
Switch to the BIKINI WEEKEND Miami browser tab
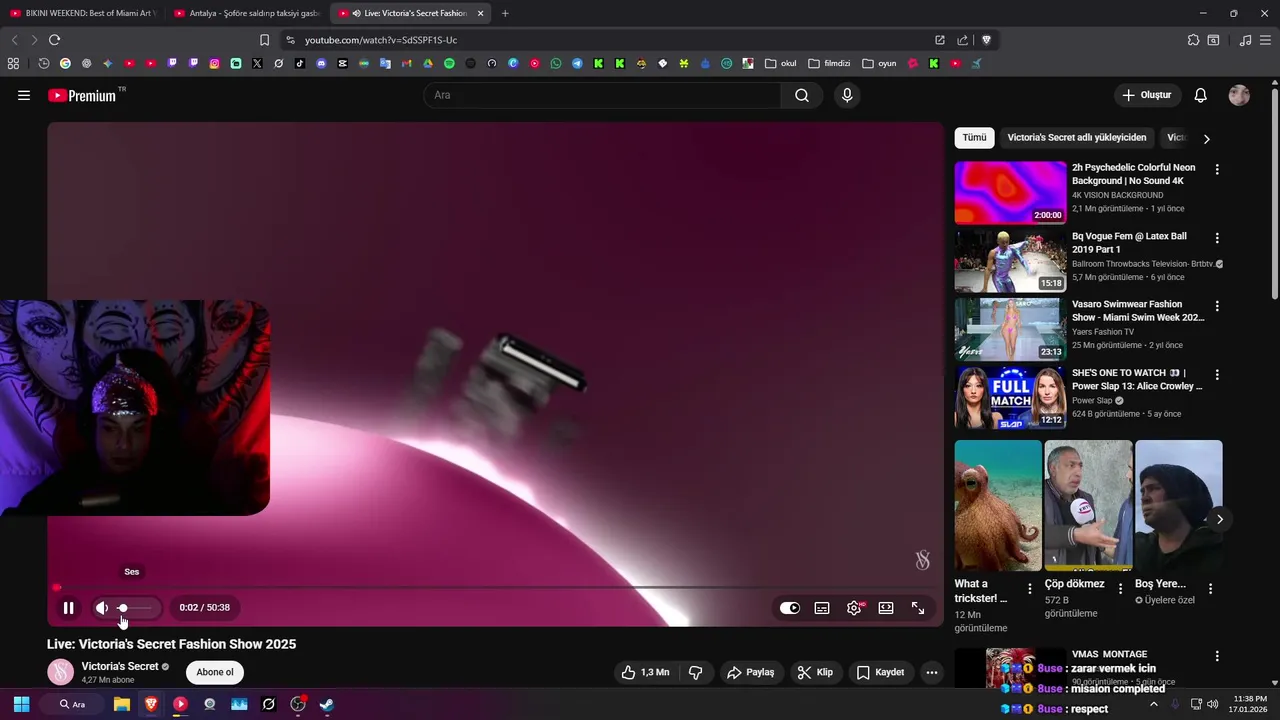(83, 13)
